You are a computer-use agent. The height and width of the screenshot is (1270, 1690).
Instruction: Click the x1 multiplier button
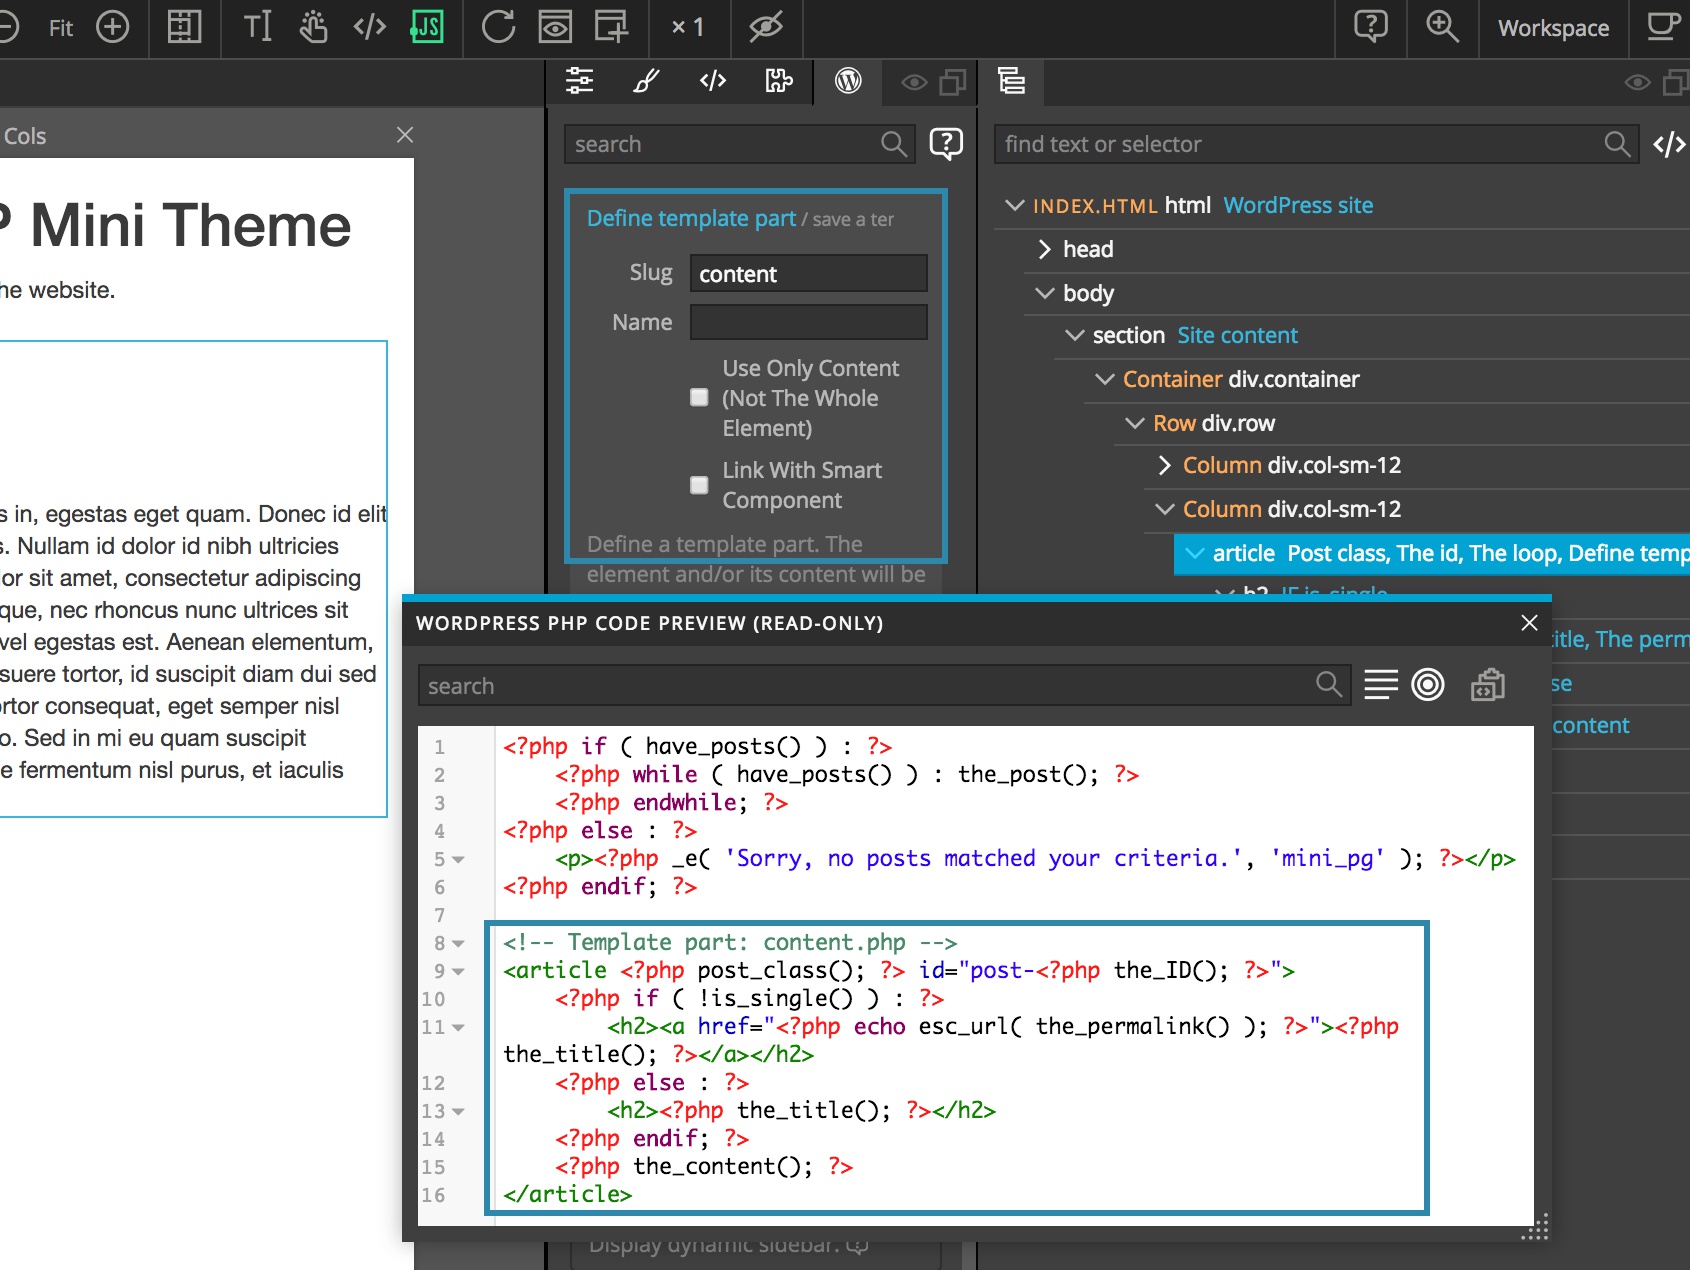click(x=688, y=27)
